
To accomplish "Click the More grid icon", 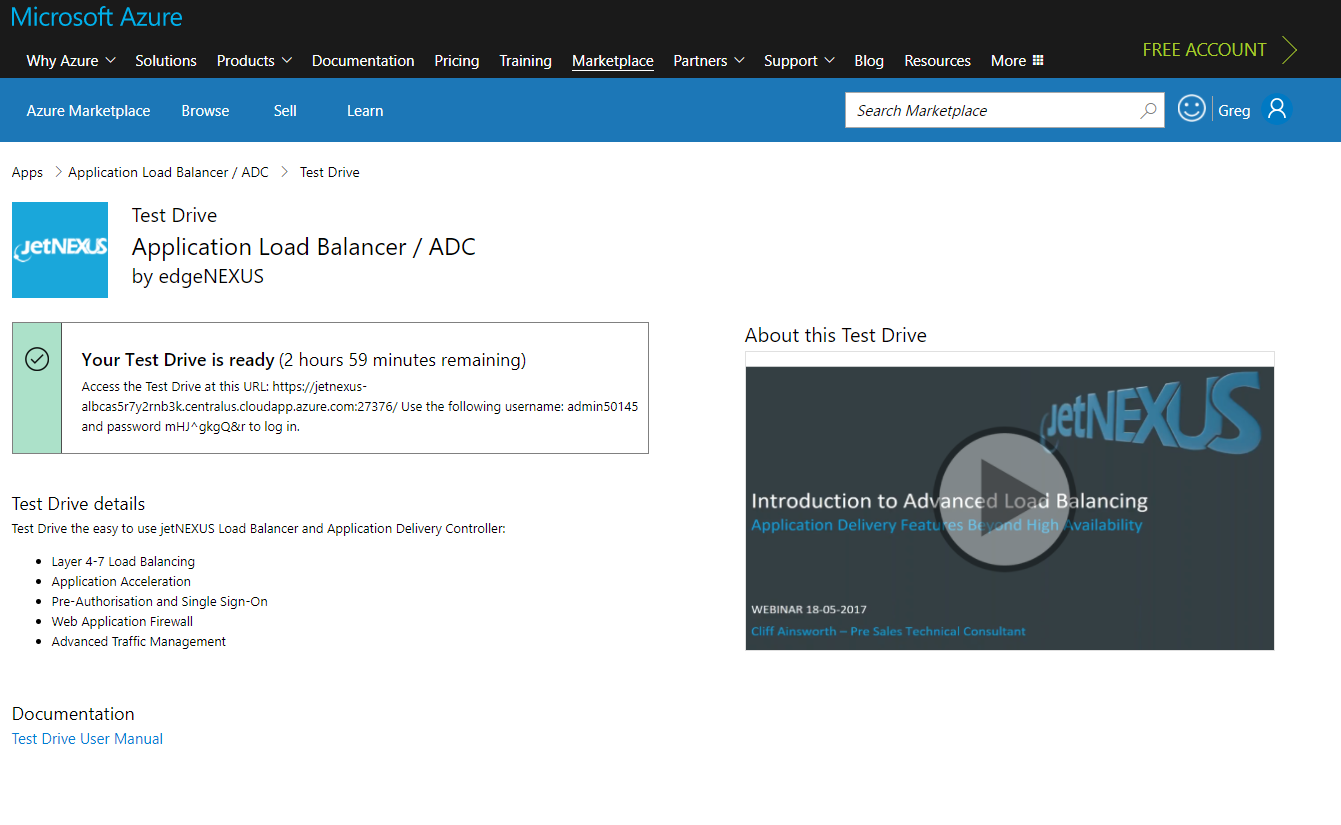I will (x=1038, y=60).
